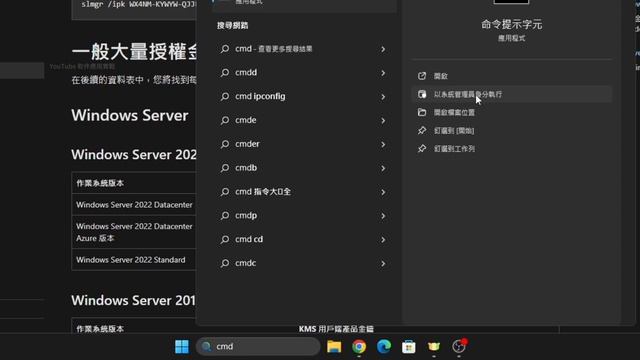Expand the chevron beside 'cmd 指令大全'
Screen dimensions: 640x360
coord(383,192)
